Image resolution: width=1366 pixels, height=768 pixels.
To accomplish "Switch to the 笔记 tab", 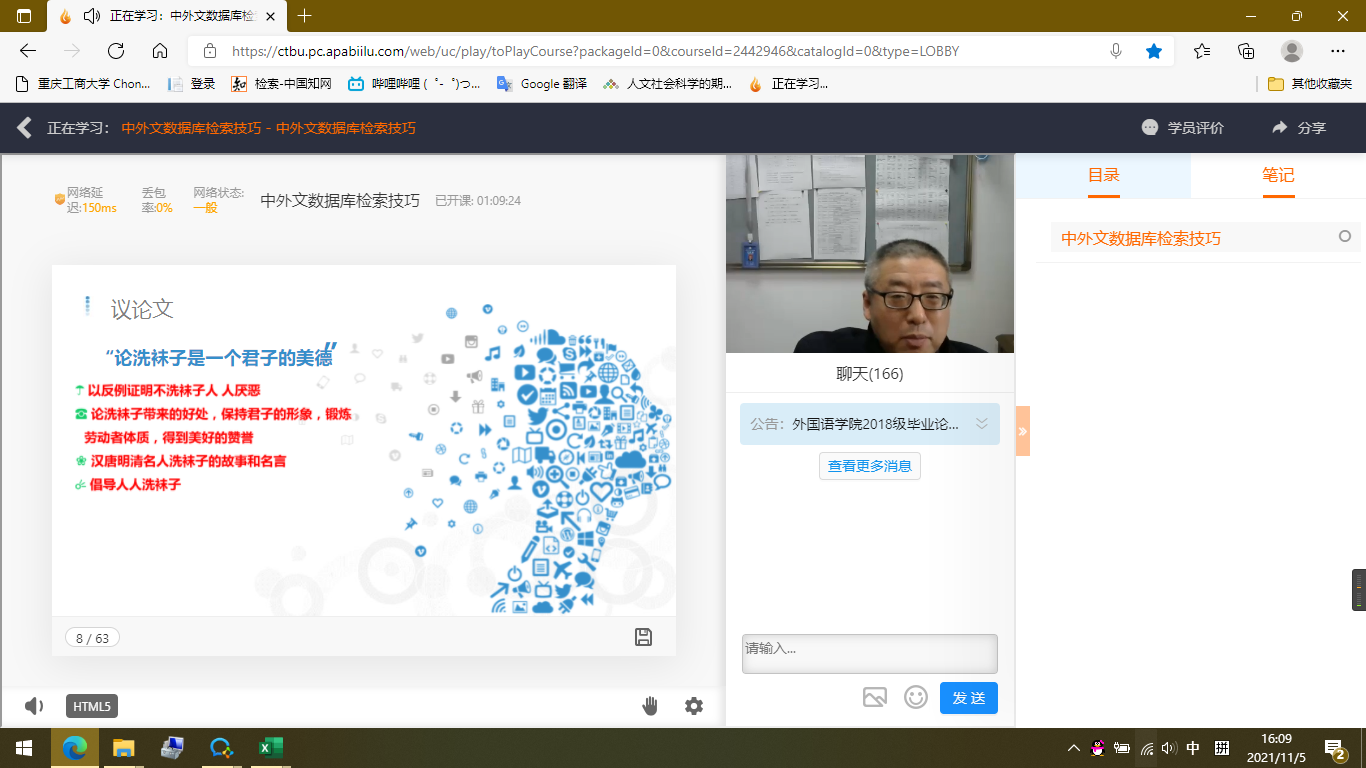I will pyautogui.click(x=1278, y=175).
